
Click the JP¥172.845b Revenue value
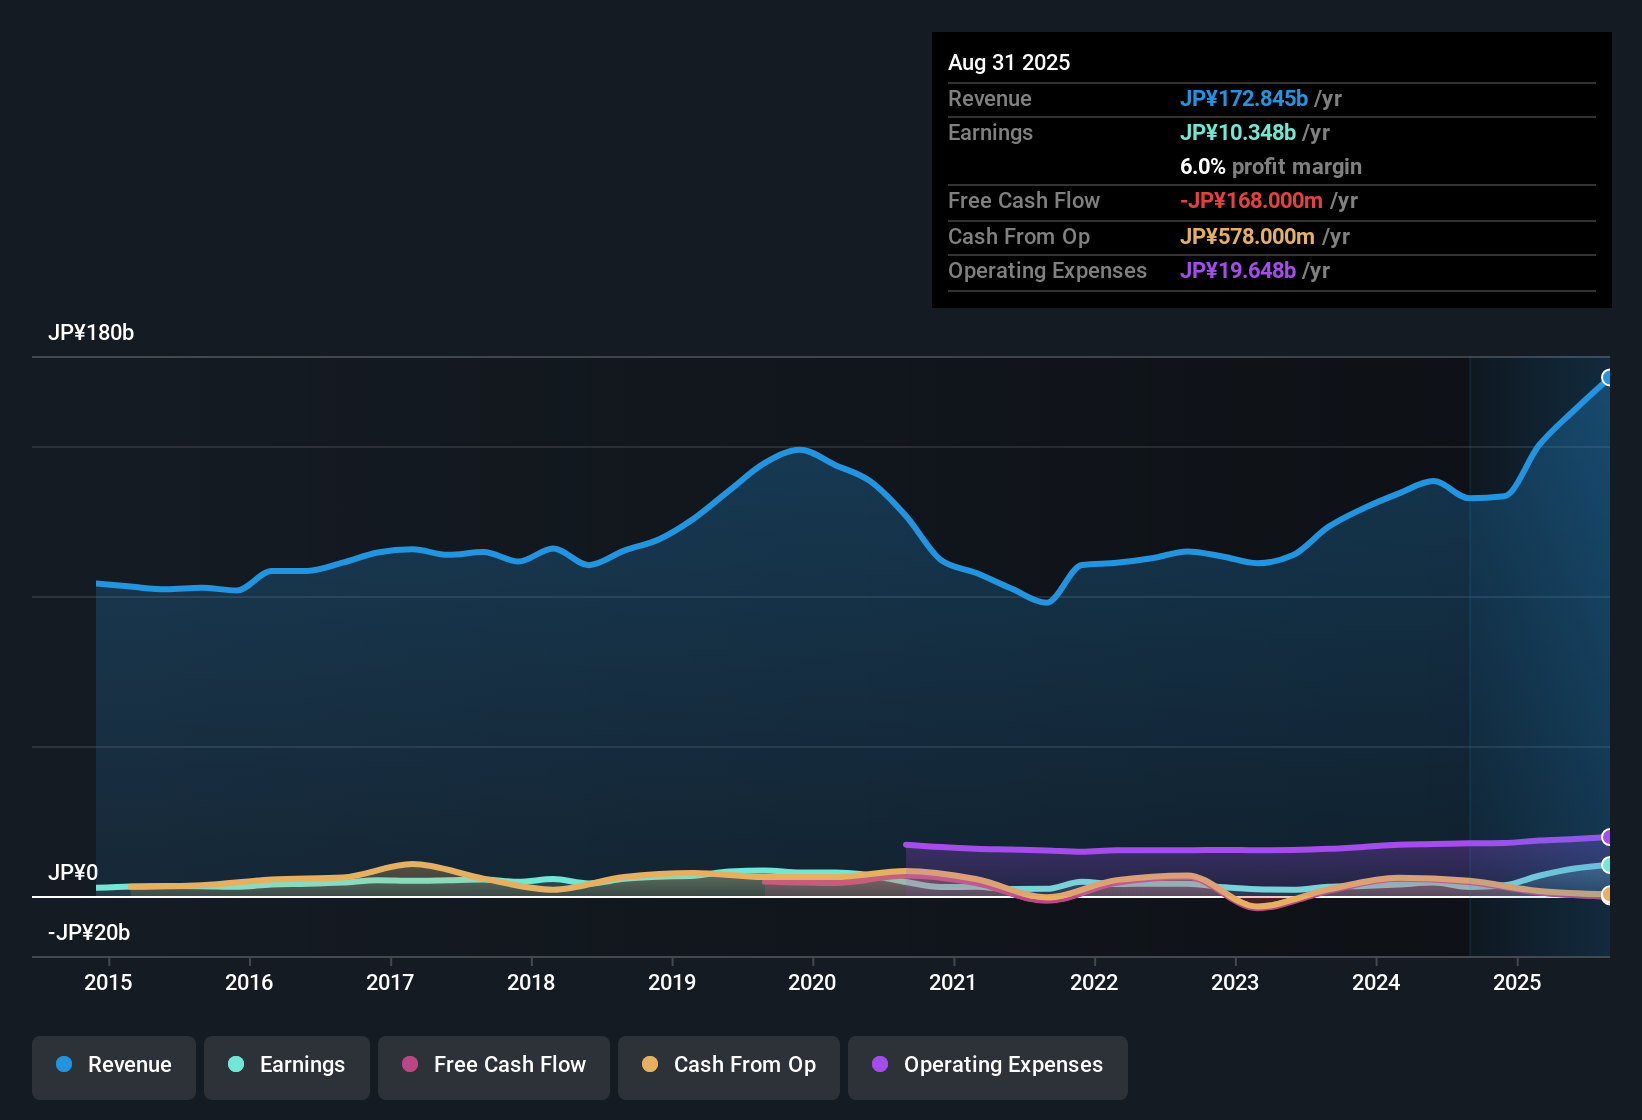[x=1245, y=98]
